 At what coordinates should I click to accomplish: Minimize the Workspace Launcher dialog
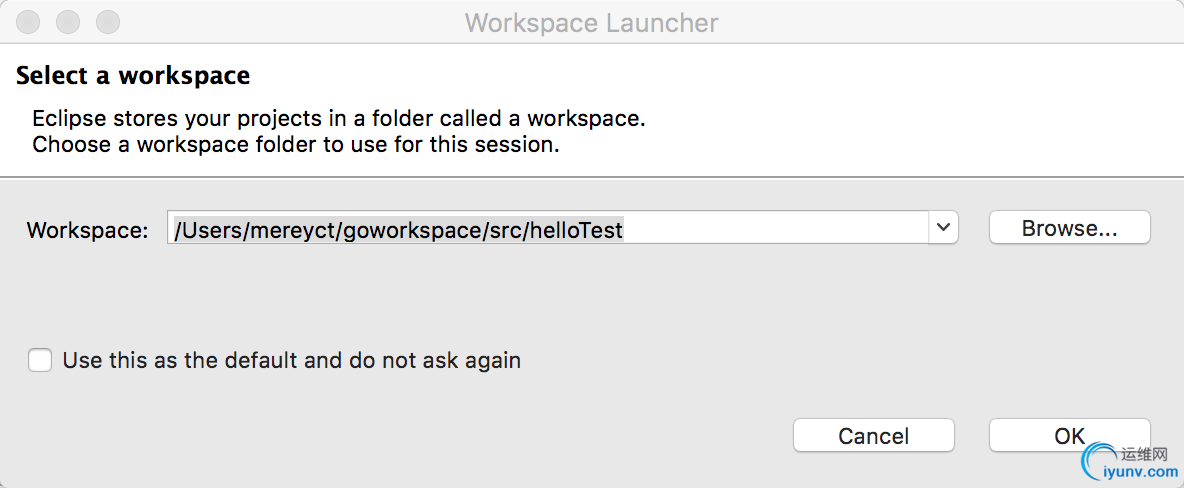[x=68, y=22]
